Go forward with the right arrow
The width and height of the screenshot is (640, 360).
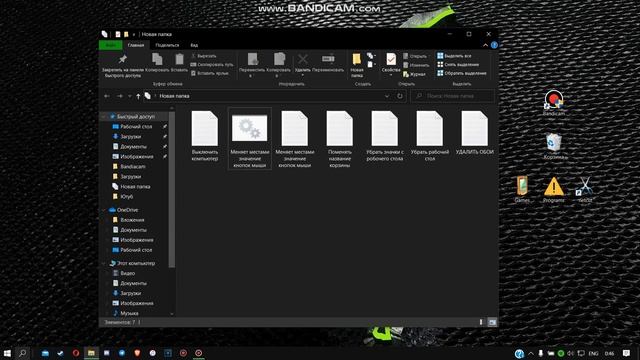click(x=120, y=96)
